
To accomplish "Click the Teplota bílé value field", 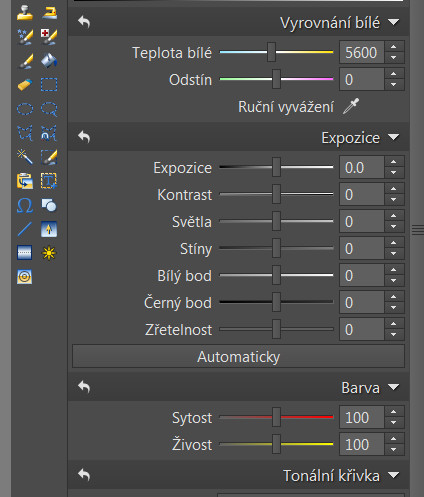I will [362, 52].
